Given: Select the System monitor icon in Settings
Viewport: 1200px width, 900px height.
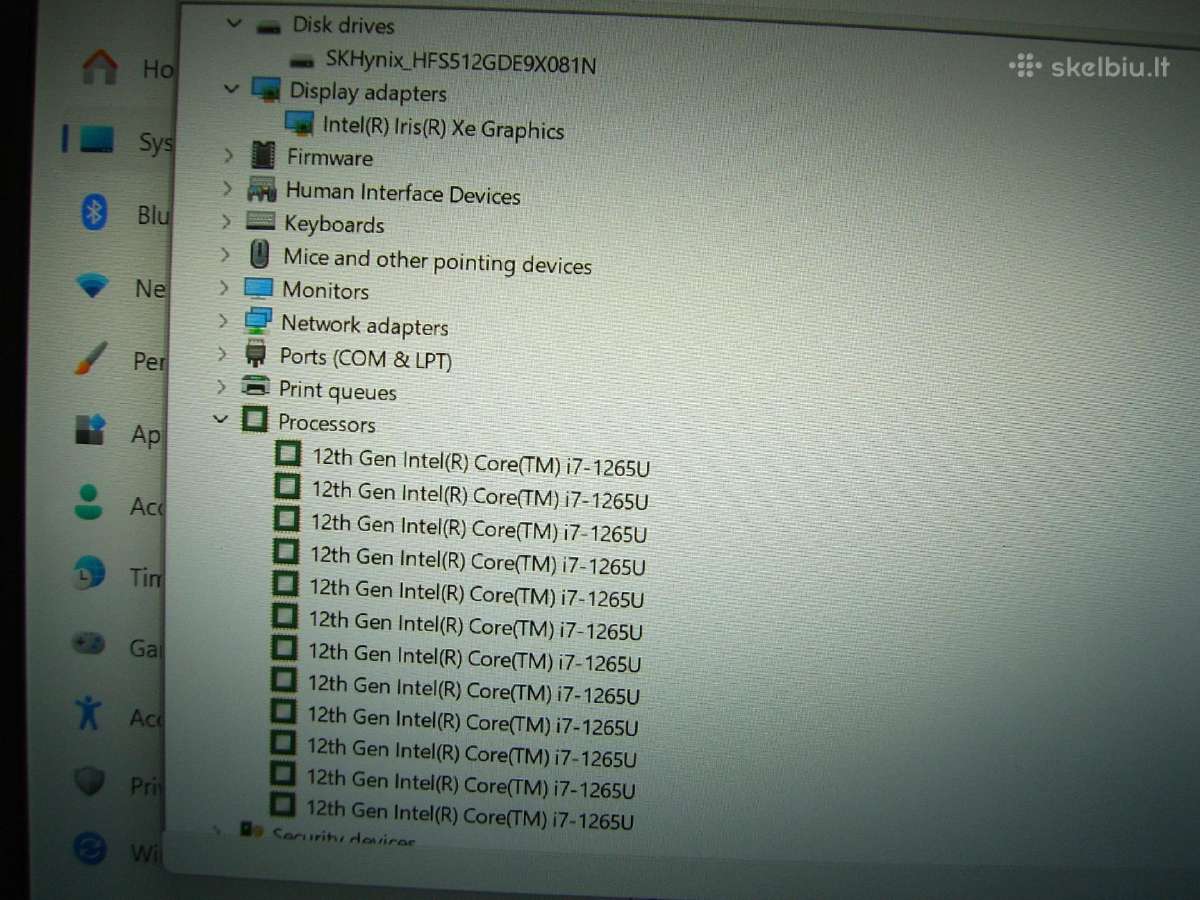Looking at the screenshot, I should (96, 140).
